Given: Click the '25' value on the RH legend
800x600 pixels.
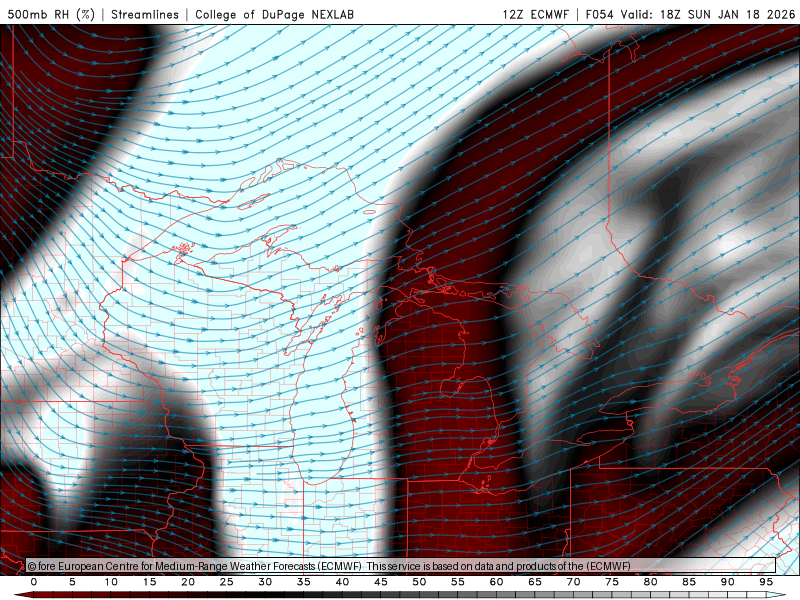Looking at the screenshot, I should point(227,582).
